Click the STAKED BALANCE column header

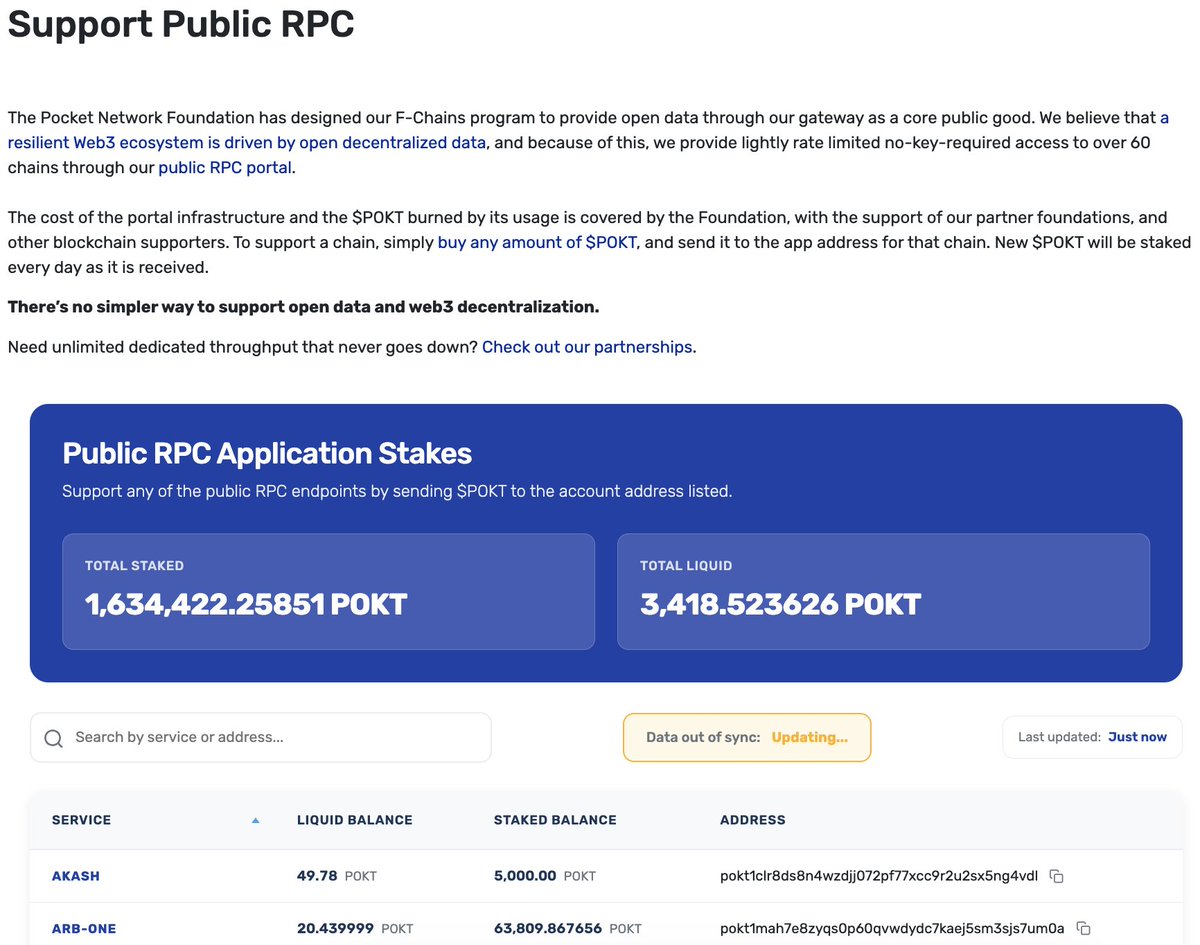pyautogui.click(x=555, y=820)
